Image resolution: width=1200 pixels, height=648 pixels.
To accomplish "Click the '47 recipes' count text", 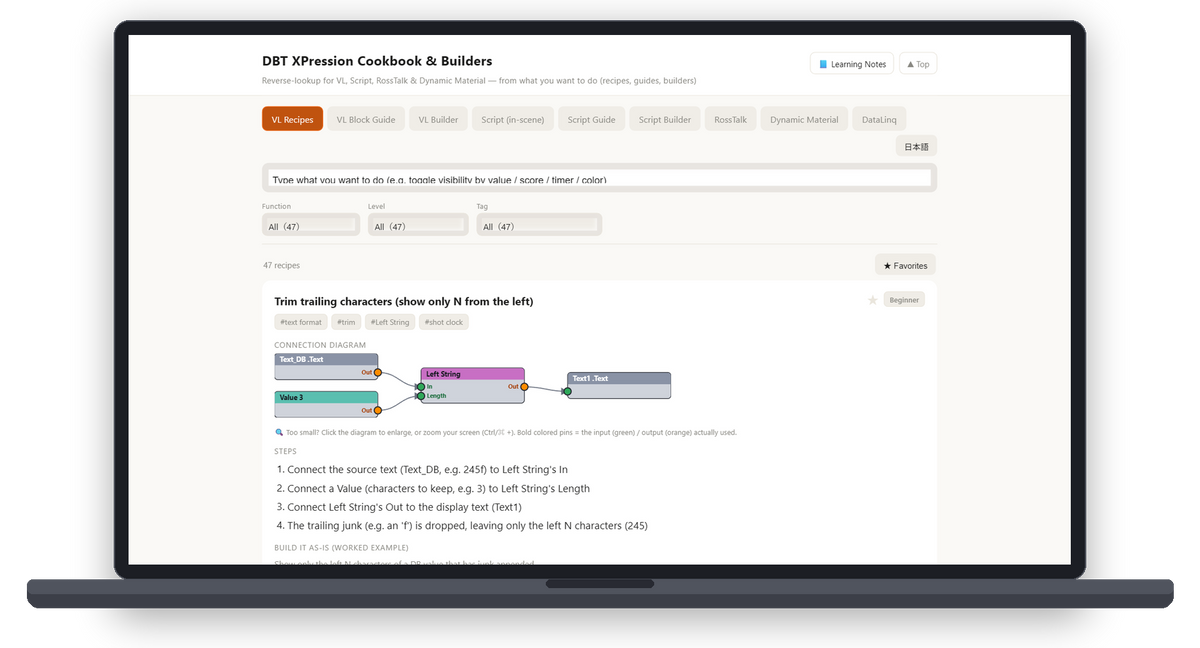I will 281,265.
